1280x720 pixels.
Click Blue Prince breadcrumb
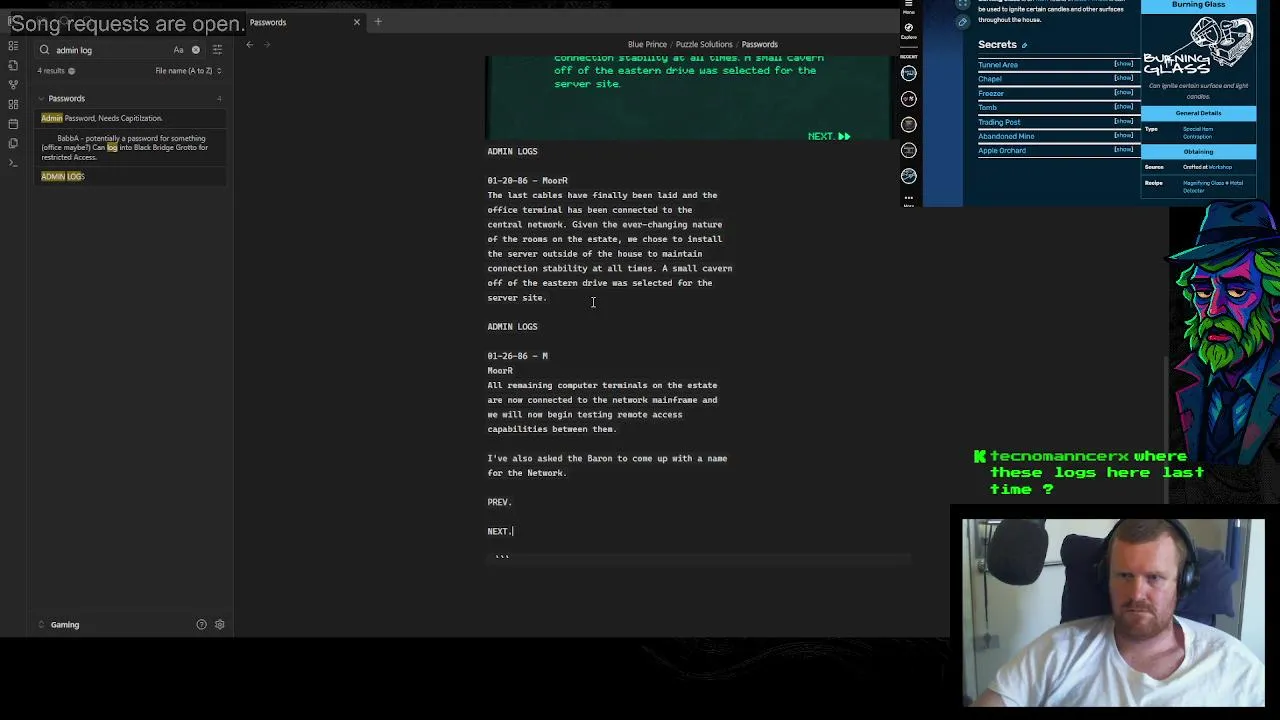pyautogui.click(x=647, y=44)
